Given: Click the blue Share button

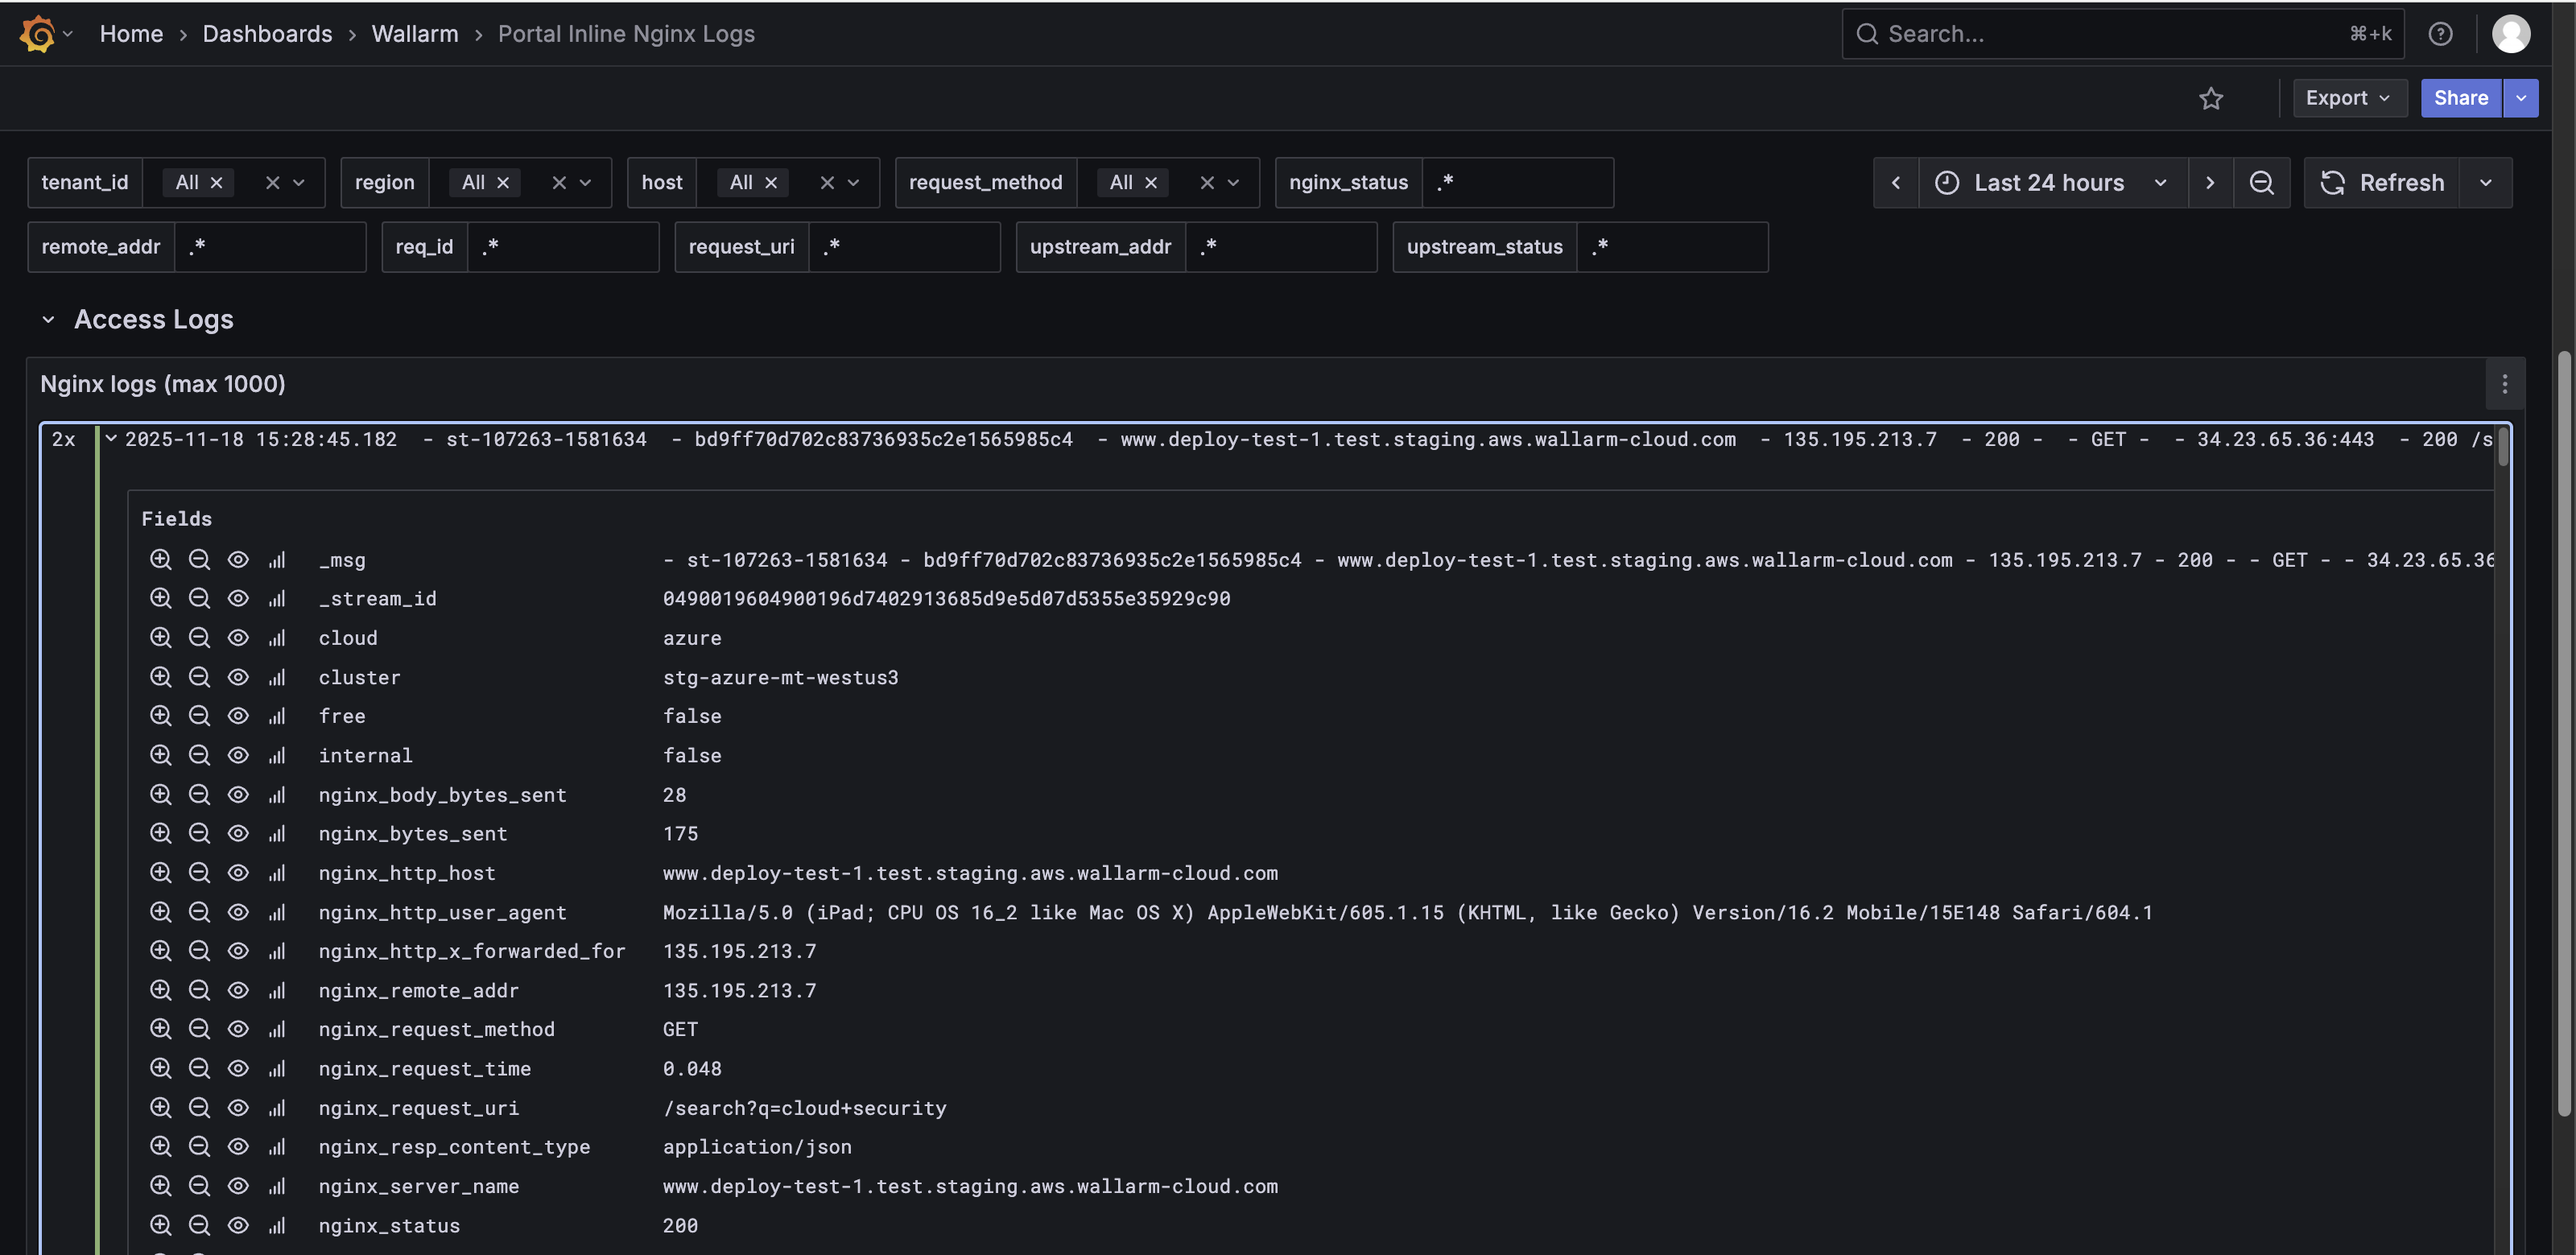Looking at the screenshot, I should [x=2460, y=98].
